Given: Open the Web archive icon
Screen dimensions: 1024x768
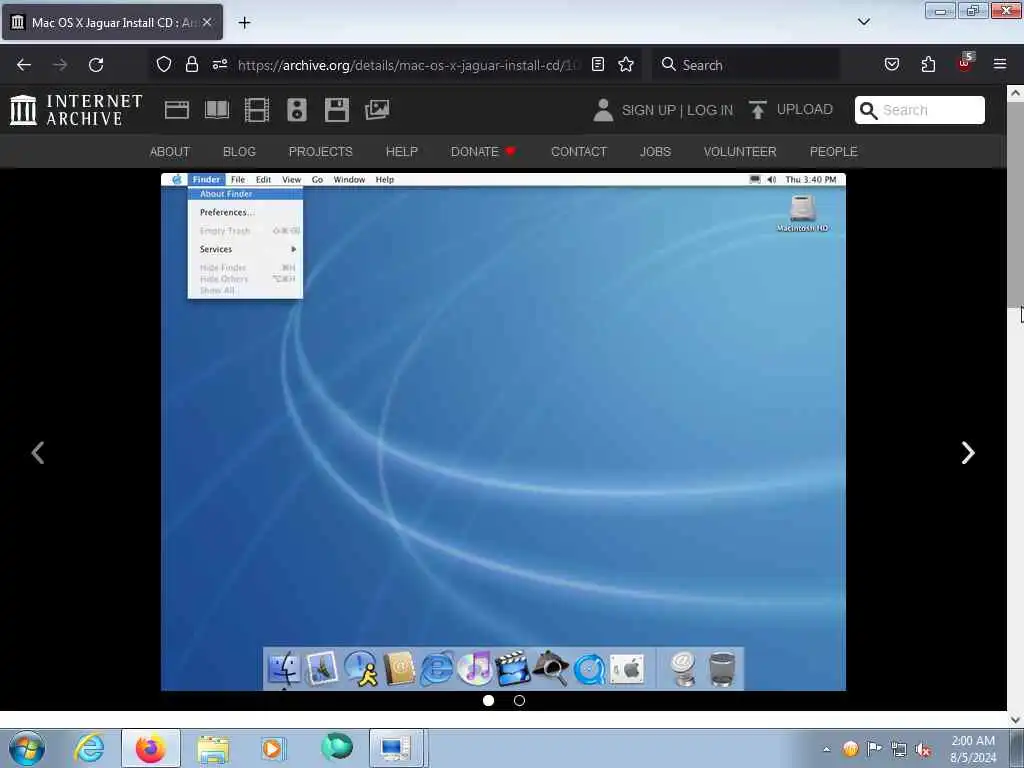Looking at the screenshot, I should point(176,110).
